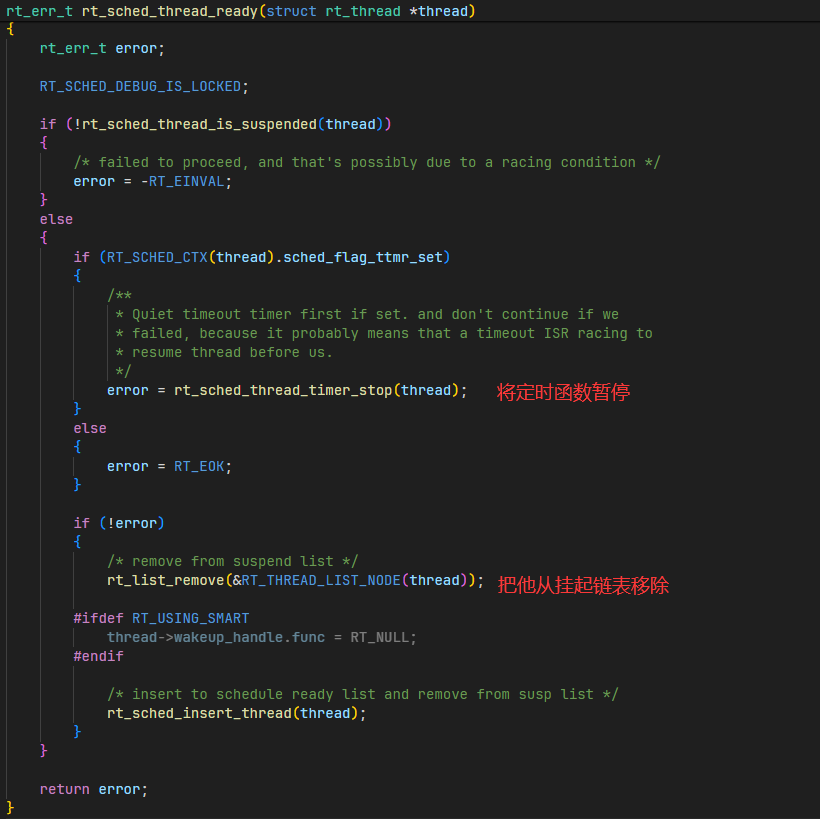Click the function name rt_sched_thread_ready
The width and height of the screenshot is (820, 819).
pyautogui.click(x=170, y=11)
